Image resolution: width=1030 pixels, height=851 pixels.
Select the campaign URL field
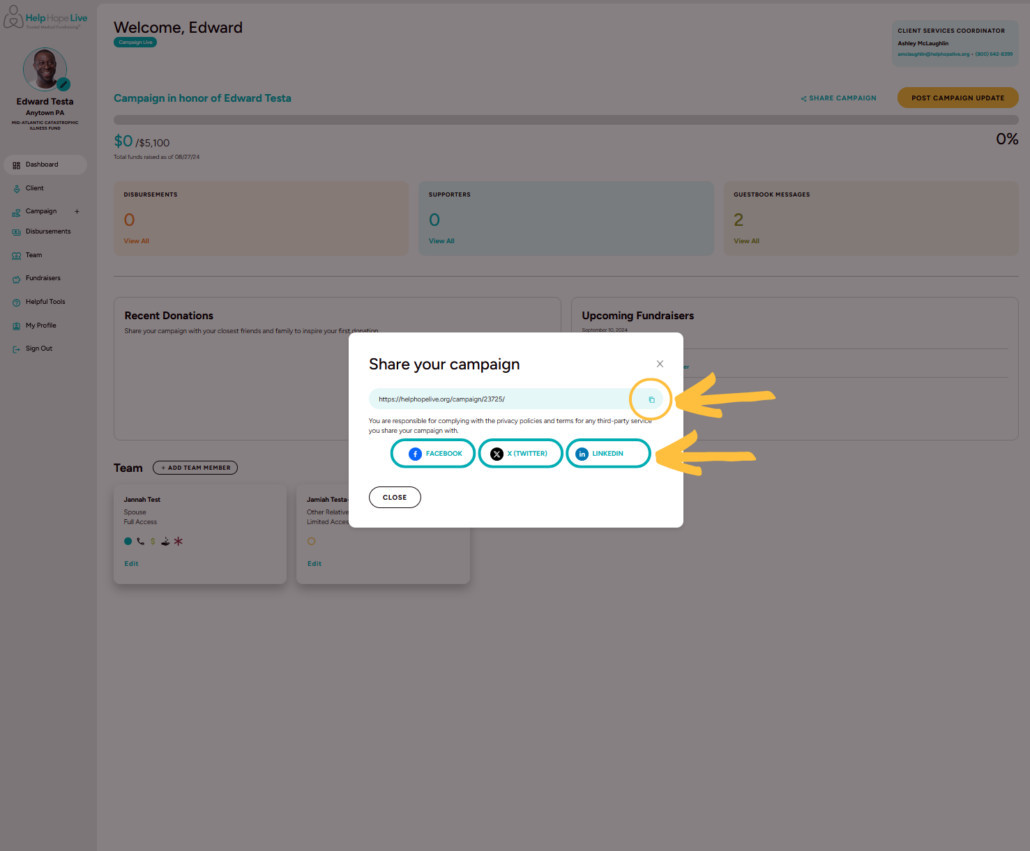[x=516, y=399]
